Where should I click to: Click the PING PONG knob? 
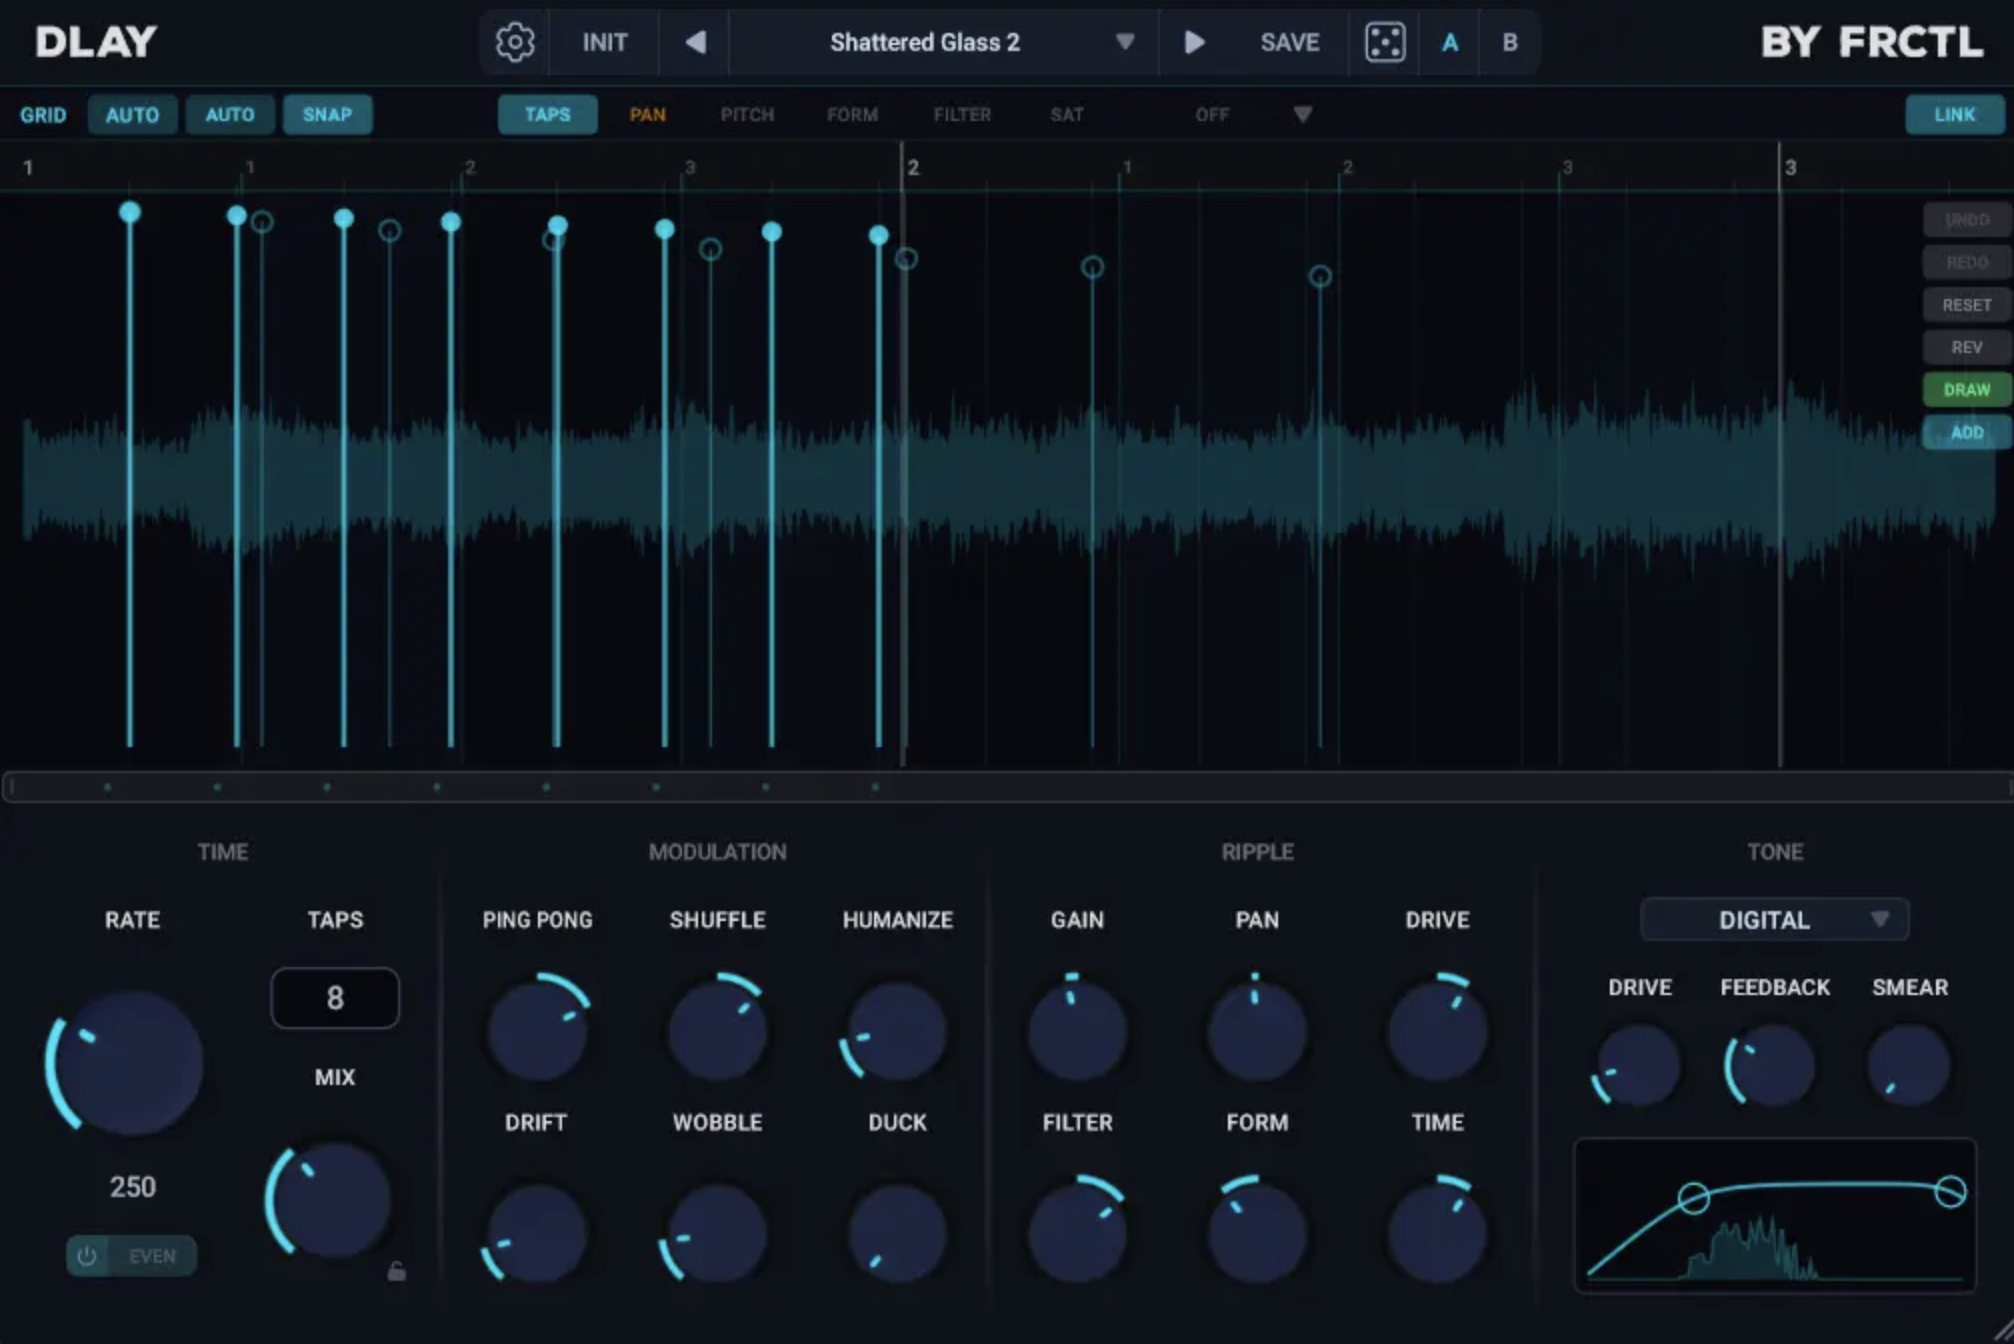coord(538,1030)
